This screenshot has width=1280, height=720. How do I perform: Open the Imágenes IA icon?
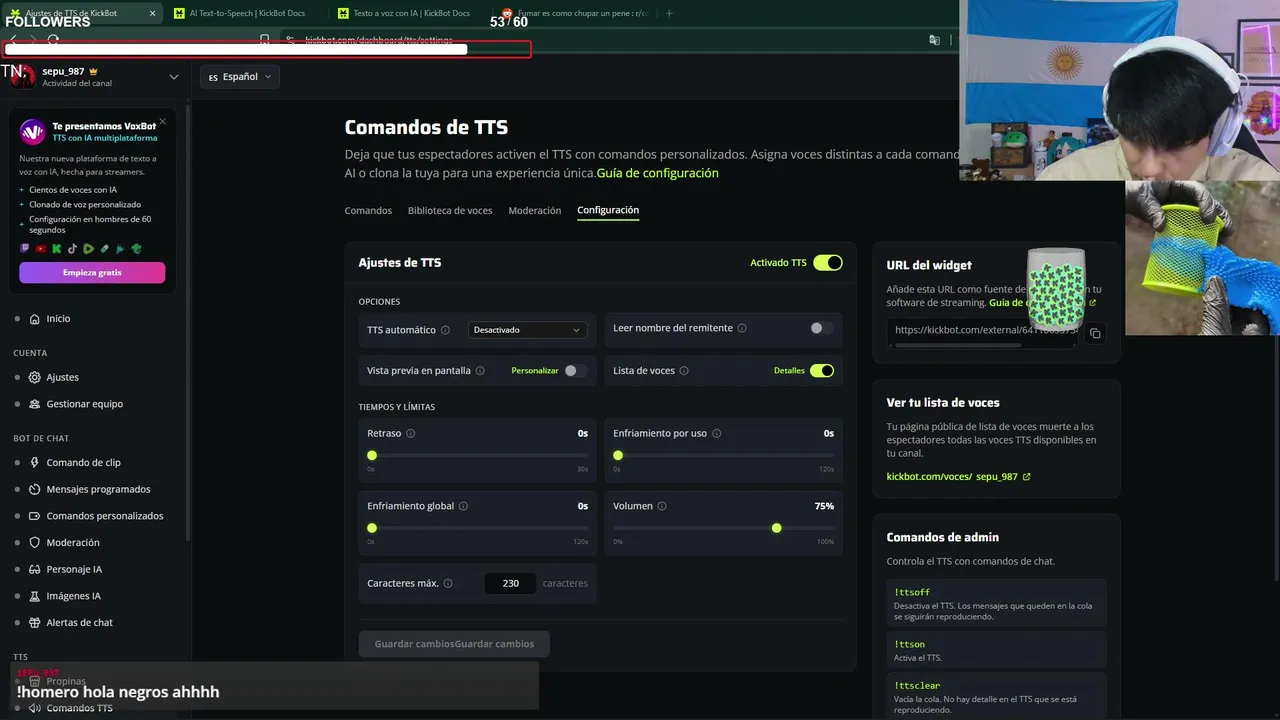click(x=34, y=596)
